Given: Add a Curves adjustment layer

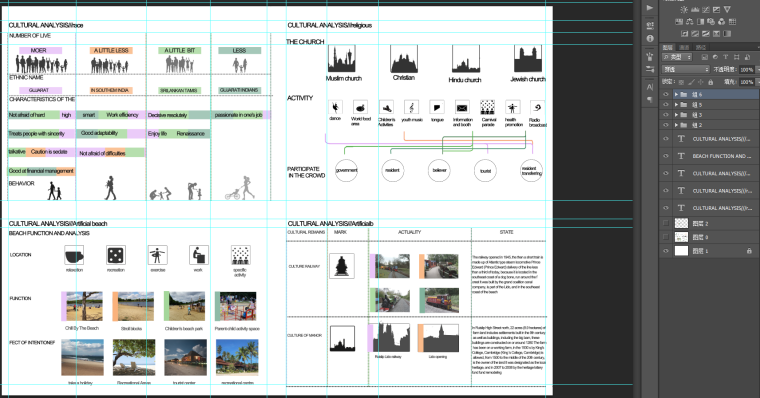Looking at the screenshot, I should (705, 9).
